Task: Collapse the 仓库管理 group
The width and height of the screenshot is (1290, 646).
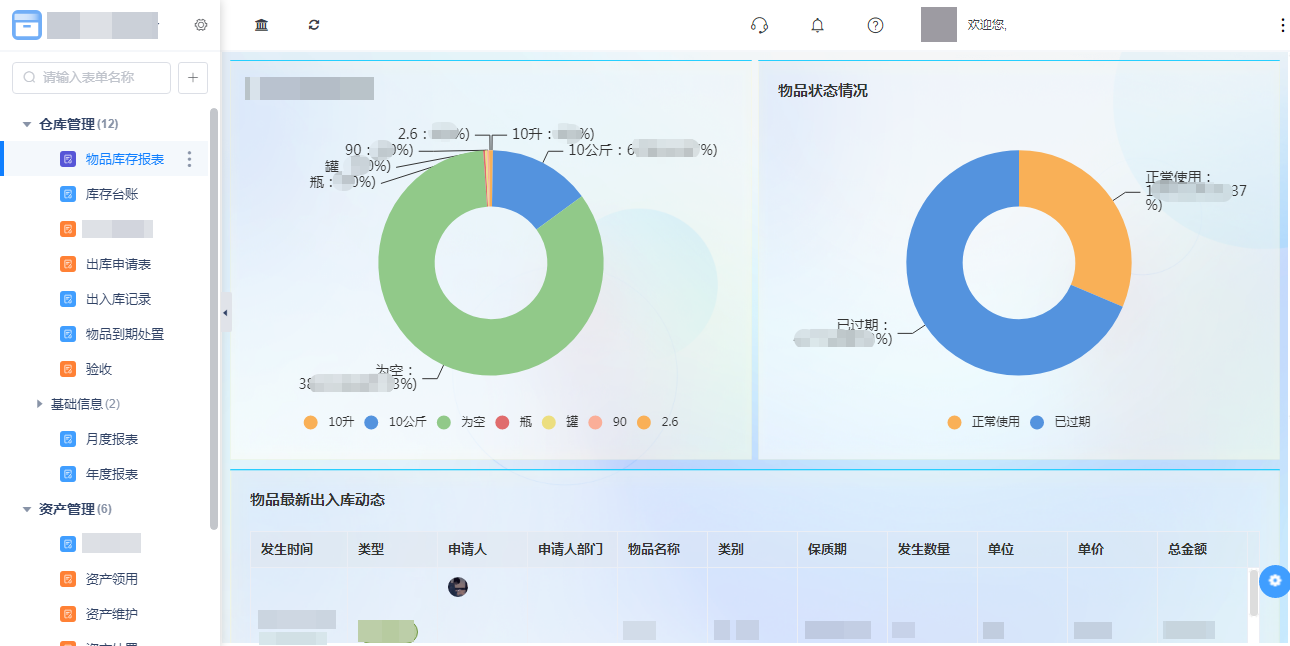Action: pyautogui.click(x=27, y=124)
